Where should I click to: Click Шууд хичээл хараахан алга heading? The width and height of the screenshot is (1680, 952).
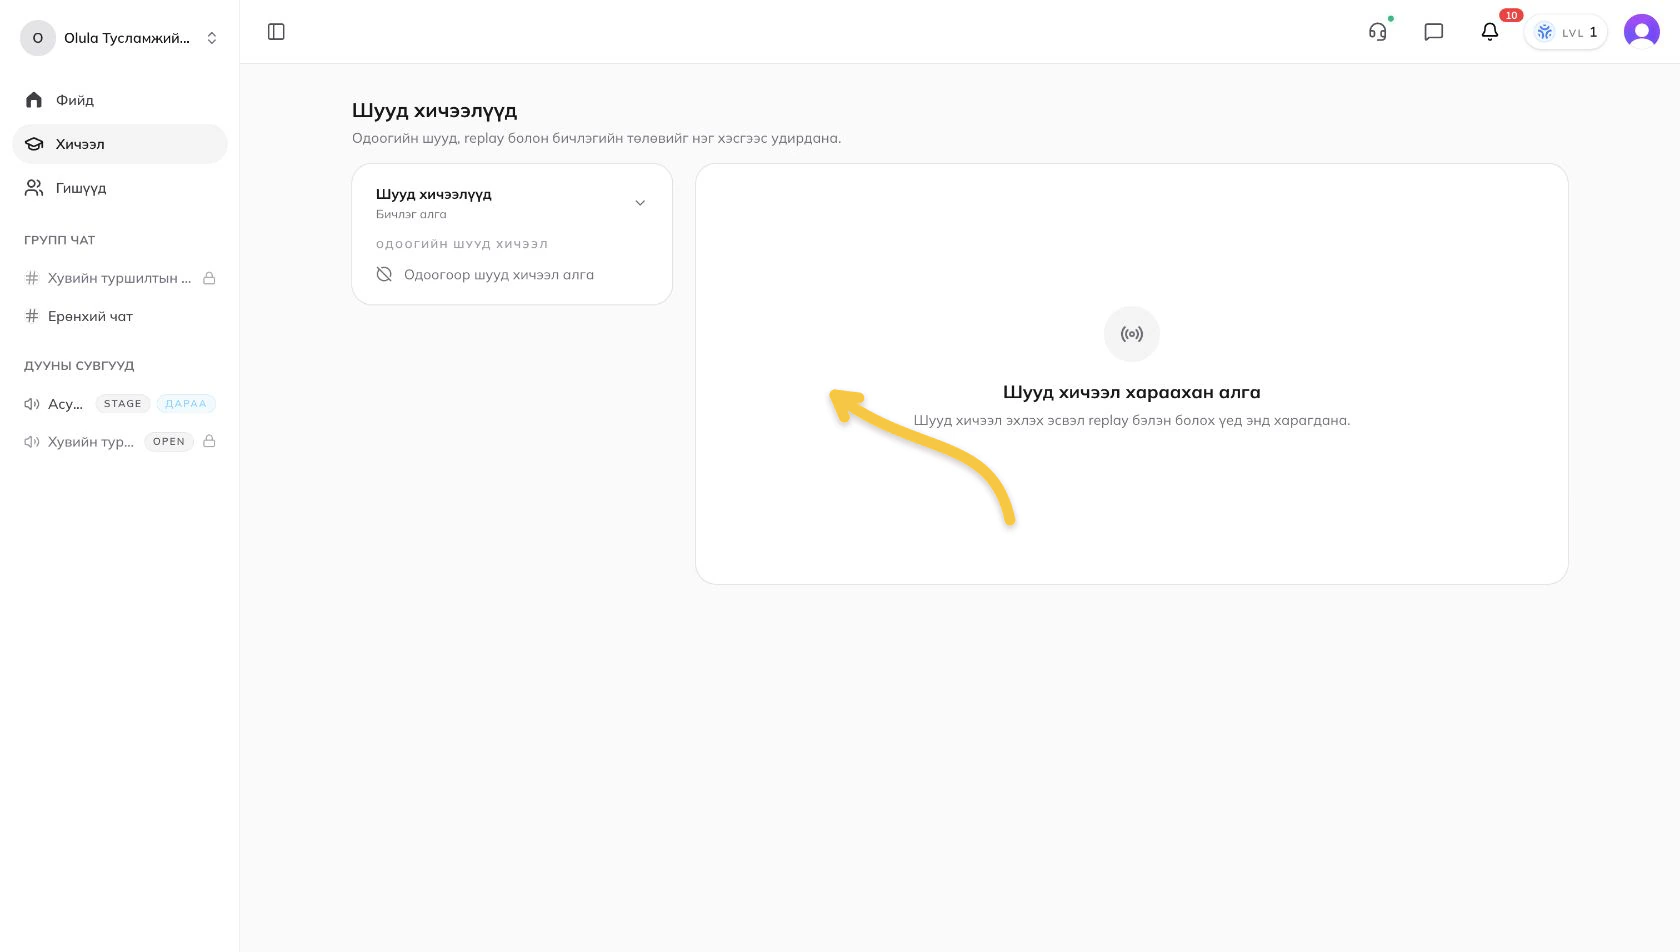coord(1132,392)
